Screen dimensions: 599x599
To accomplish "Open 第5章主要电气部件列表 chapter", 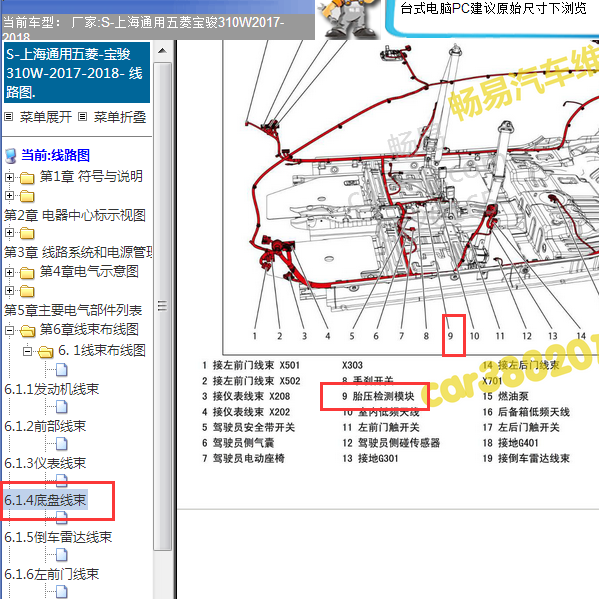I will pos(73,310).
